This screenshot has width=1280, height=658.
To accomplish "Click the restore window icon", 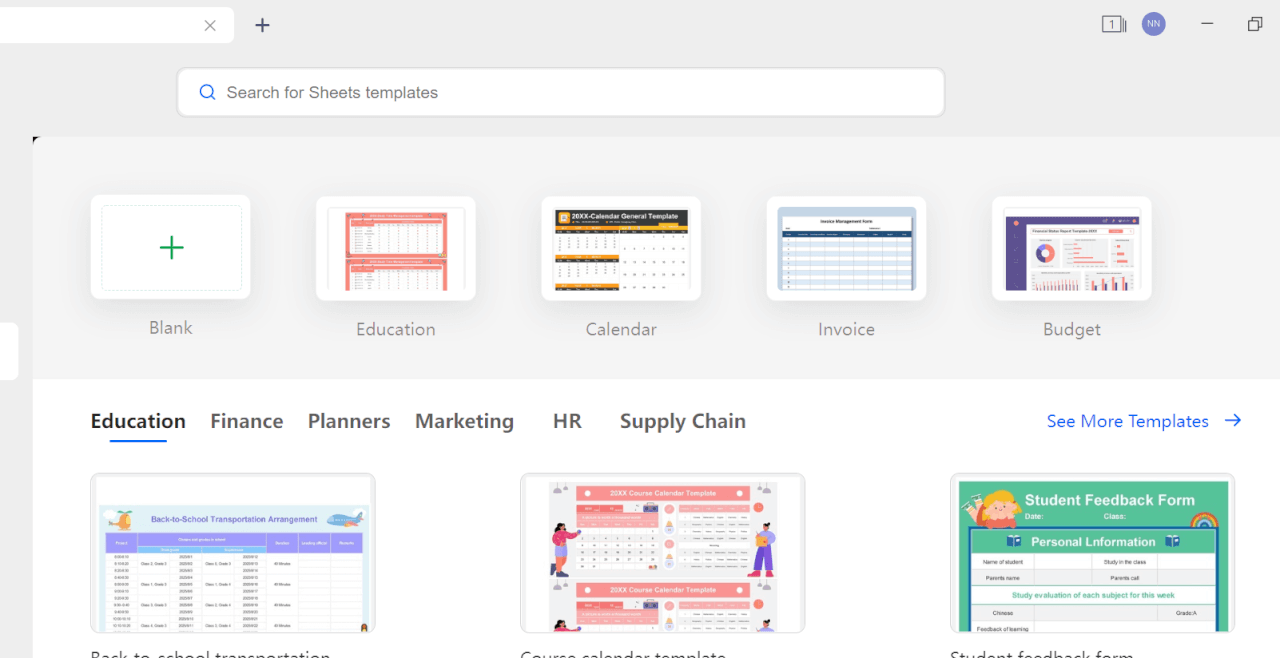I will [1254, 23].
